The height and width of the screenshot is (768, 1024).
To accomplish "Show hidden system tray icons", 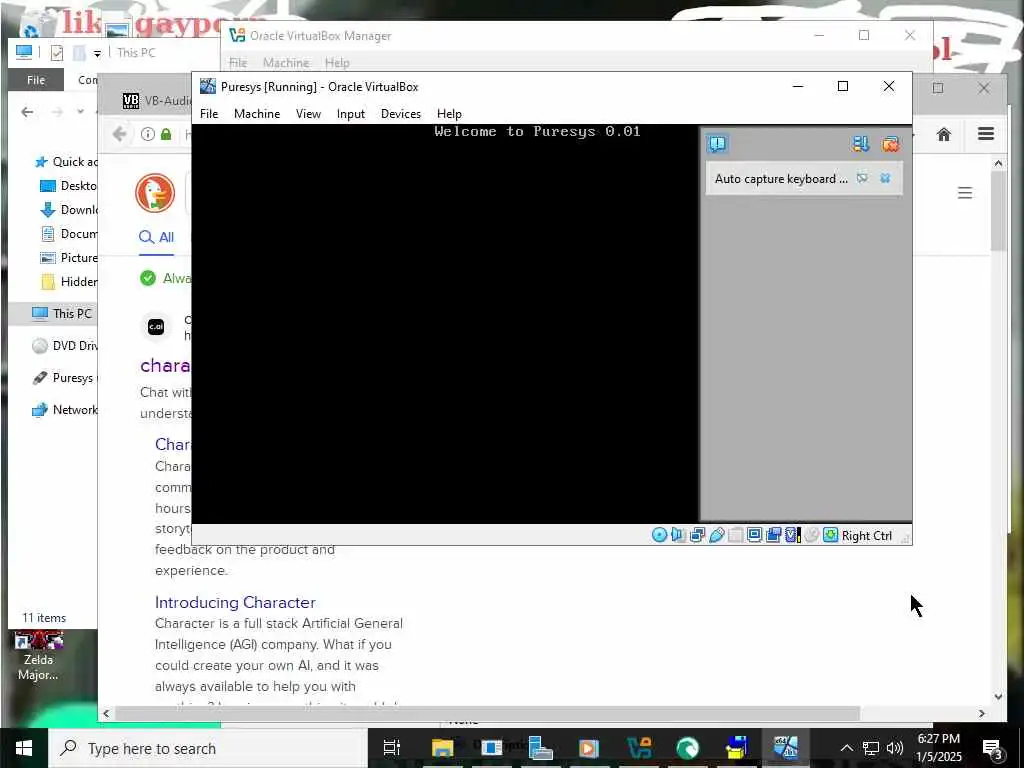I will point(846,748).
